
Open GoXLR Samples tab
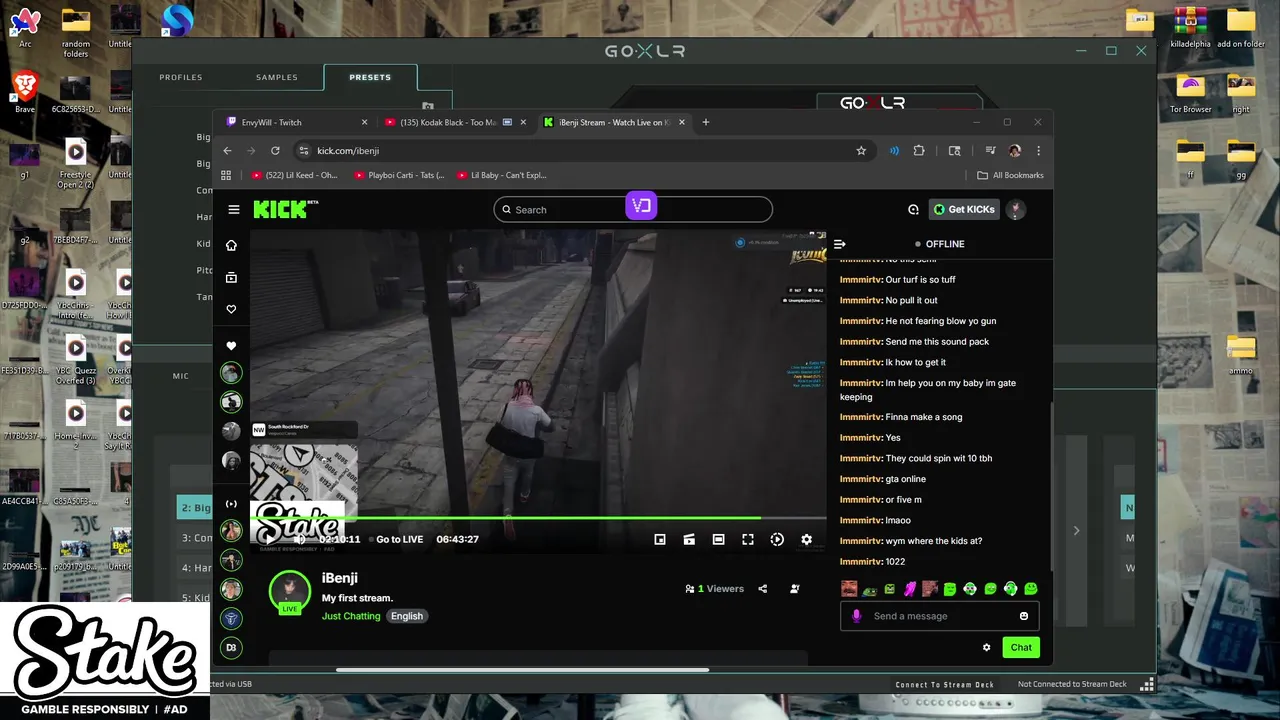277,77
